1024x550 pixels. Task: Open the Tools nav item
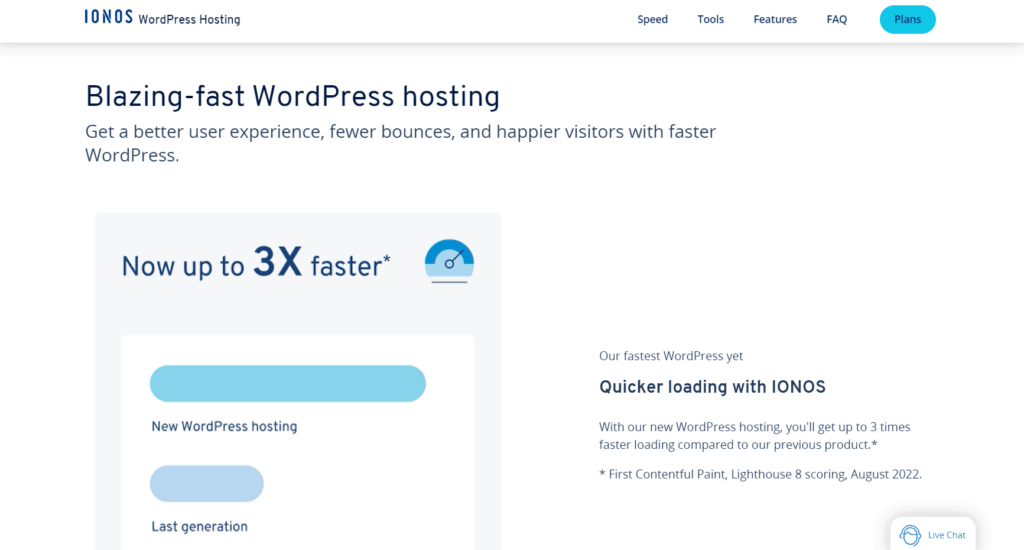coord(711,20)
